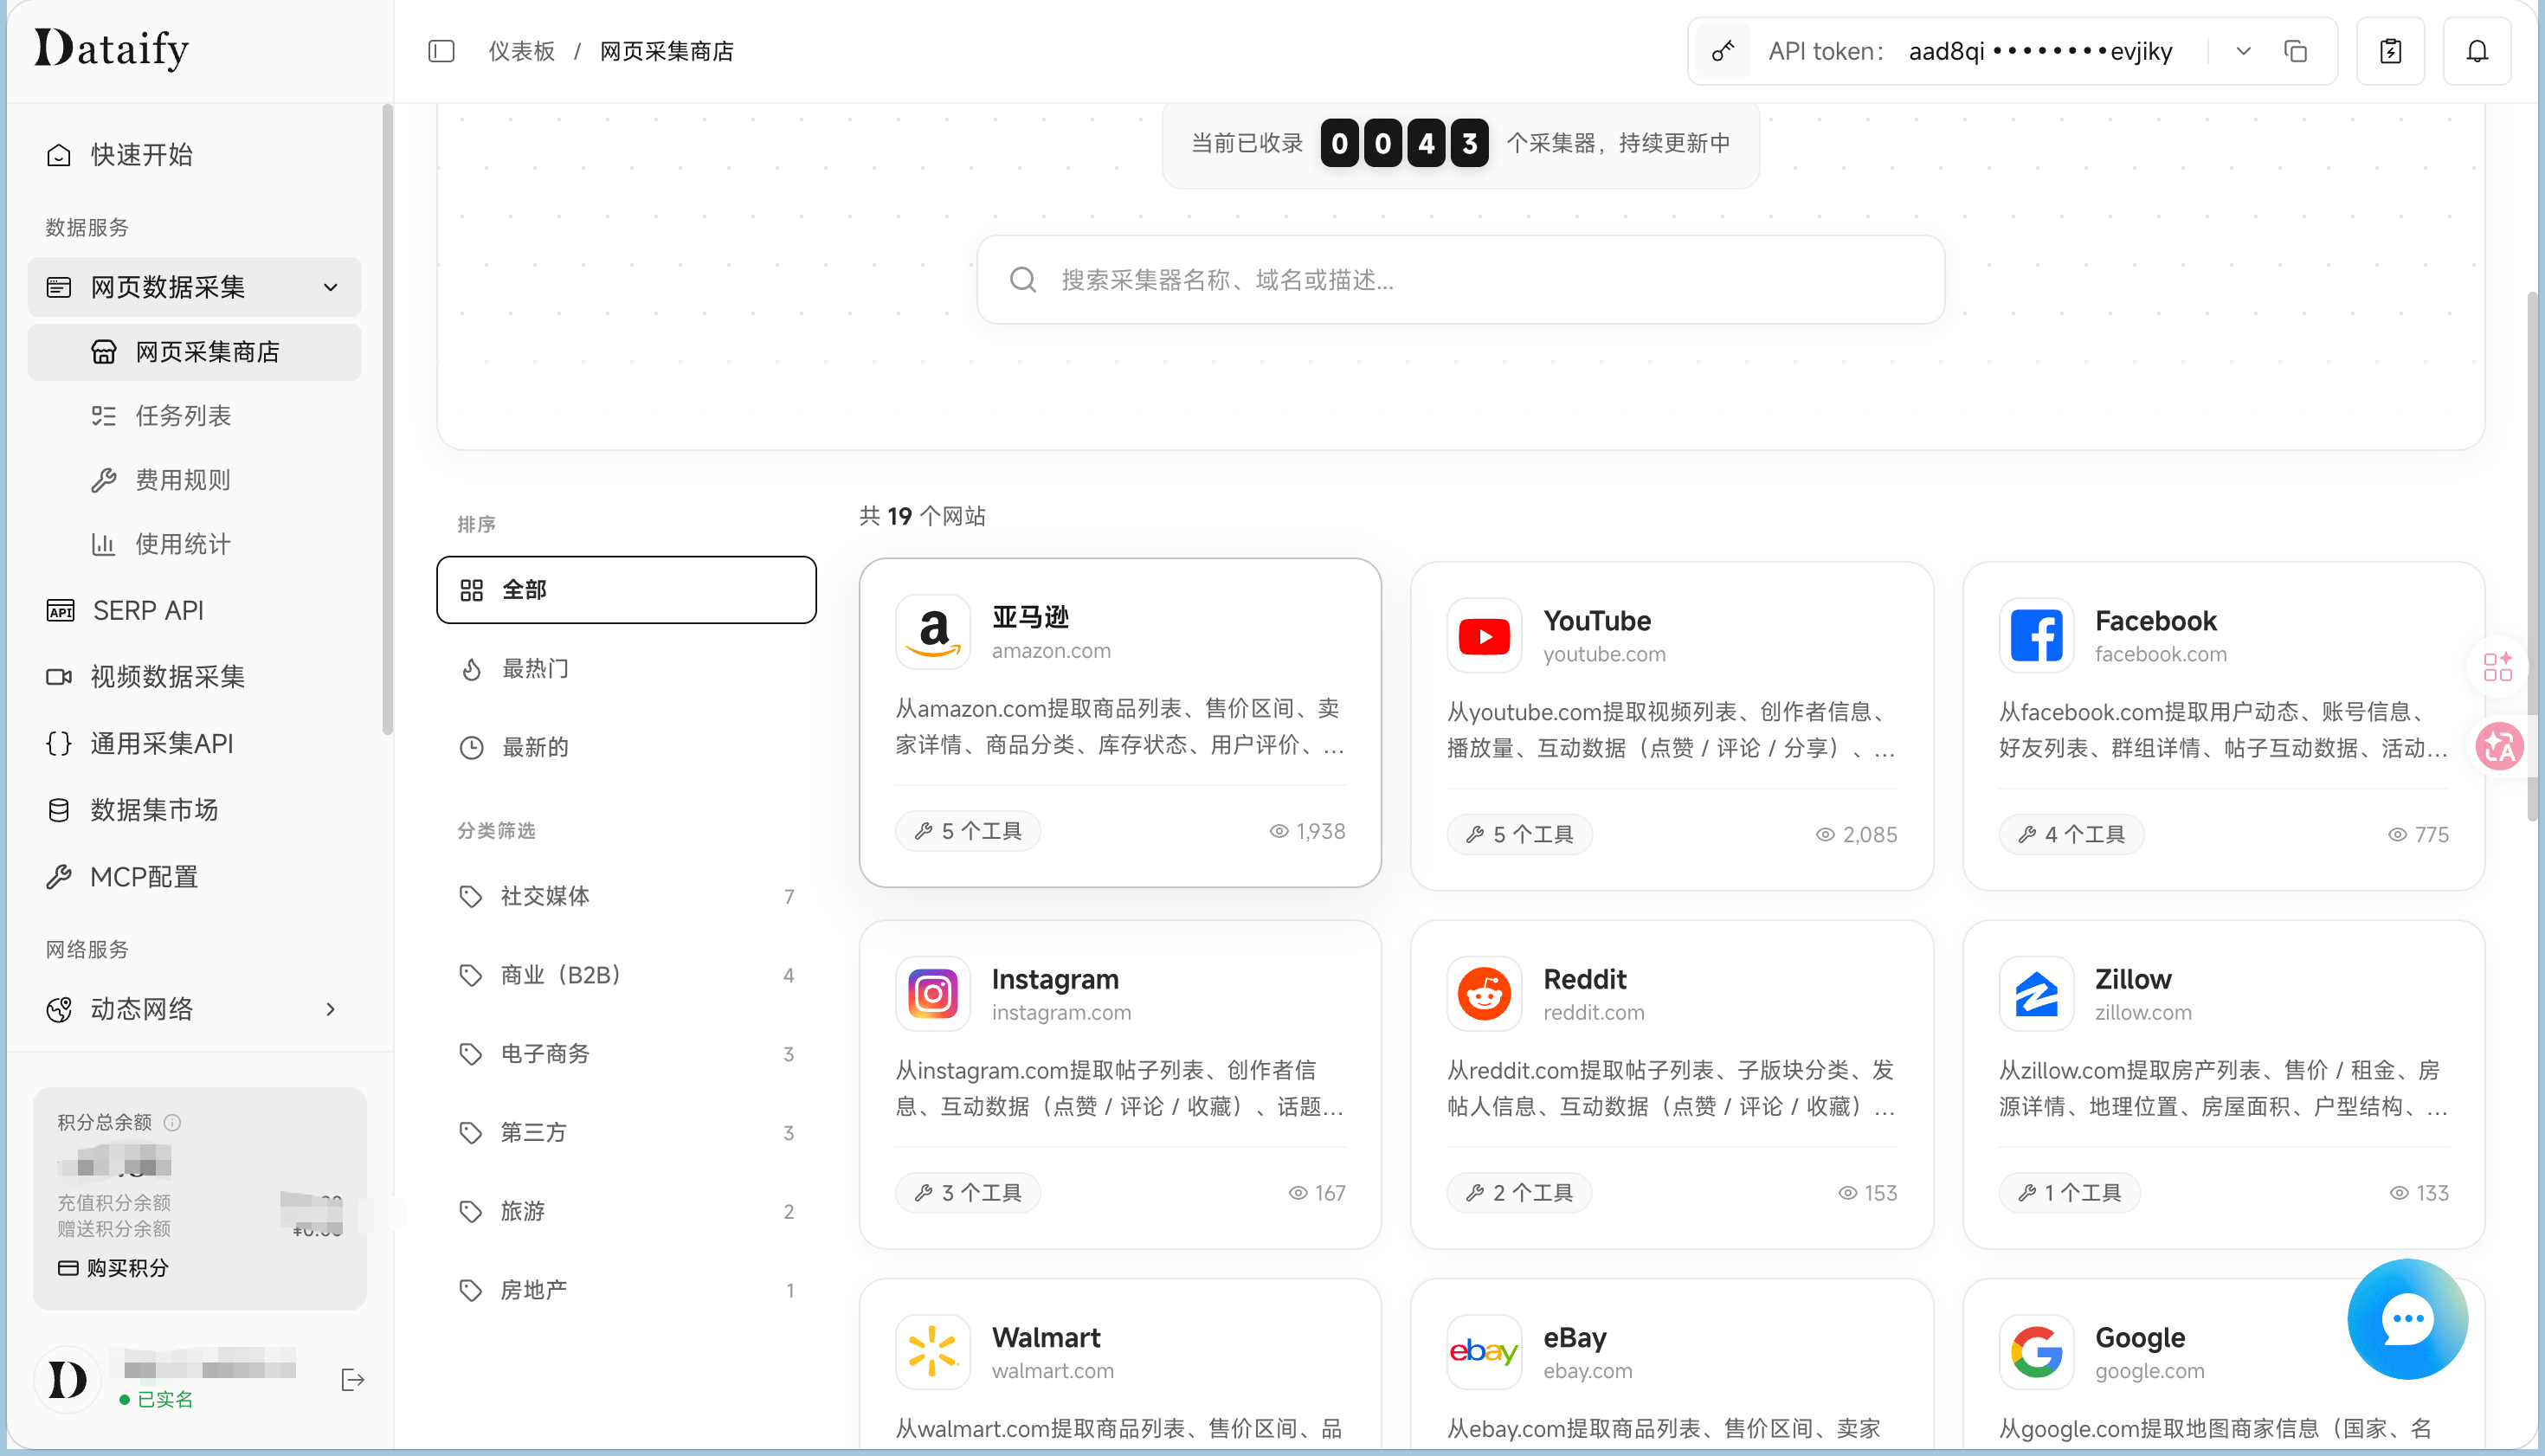Click the Facebook logo icon
The image size is (2545, 1456).
(x=2036, y=636)
